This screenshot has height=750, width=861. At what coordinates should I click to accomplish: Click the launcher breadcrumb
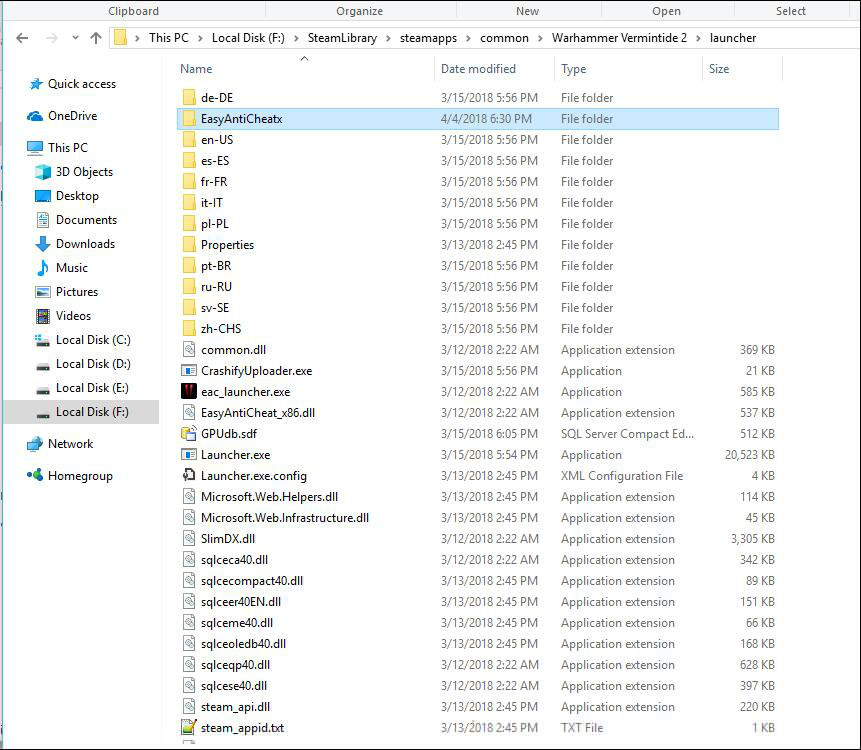click(x=733, y=38)
